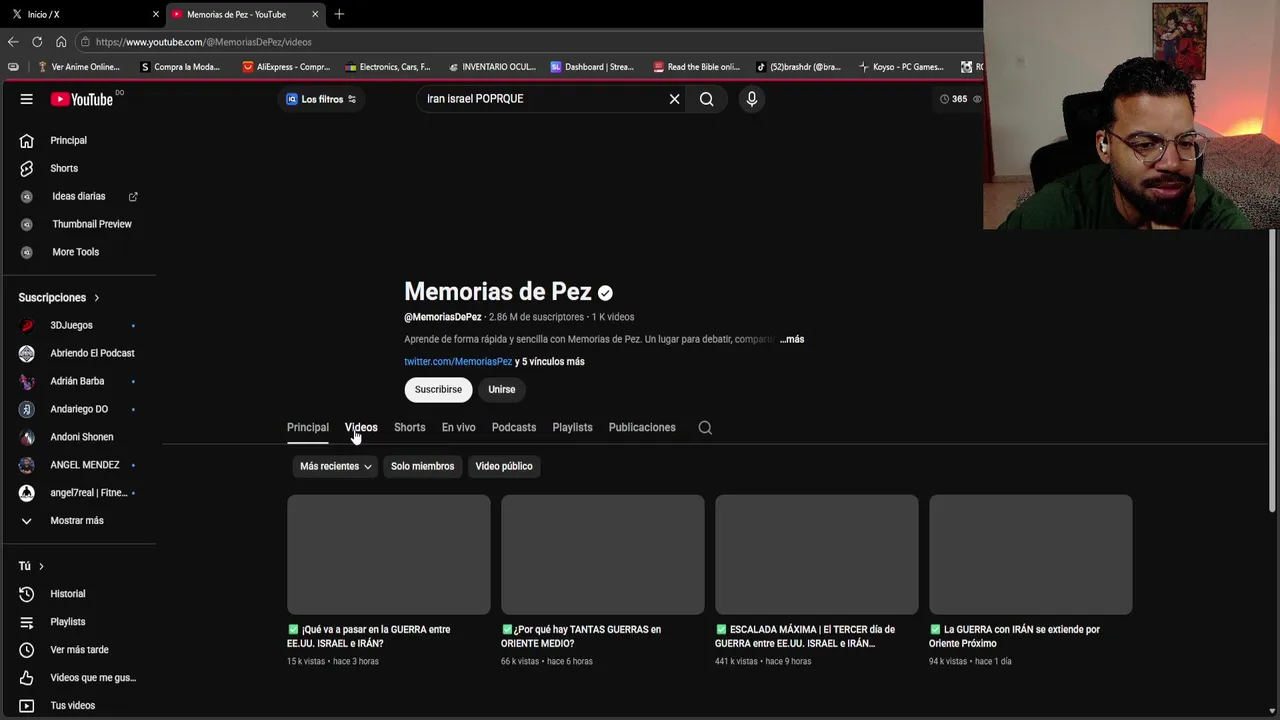Open La GUERRA con IRÁN video title
This screenshot has width=1280, height=720.
[x=1014, y=636]
